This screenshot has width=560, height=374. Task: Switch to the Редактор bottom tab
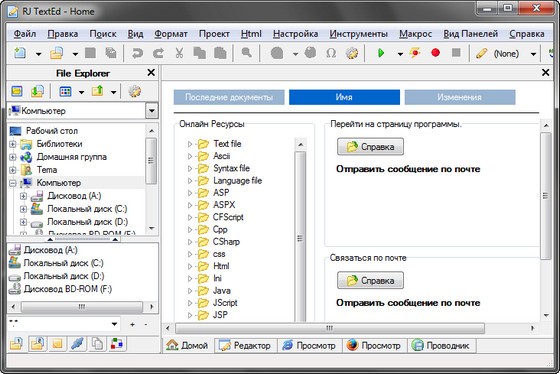245,345
